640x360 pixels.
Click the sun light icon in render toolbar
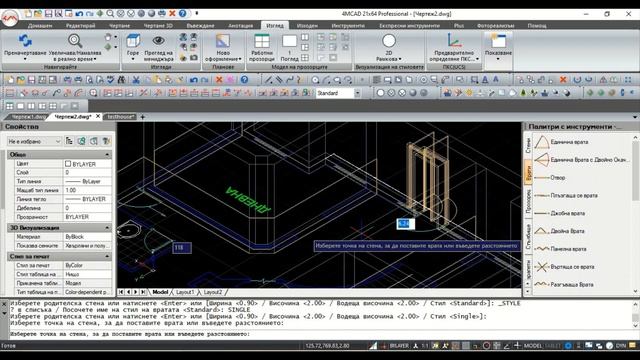[469, 93]
